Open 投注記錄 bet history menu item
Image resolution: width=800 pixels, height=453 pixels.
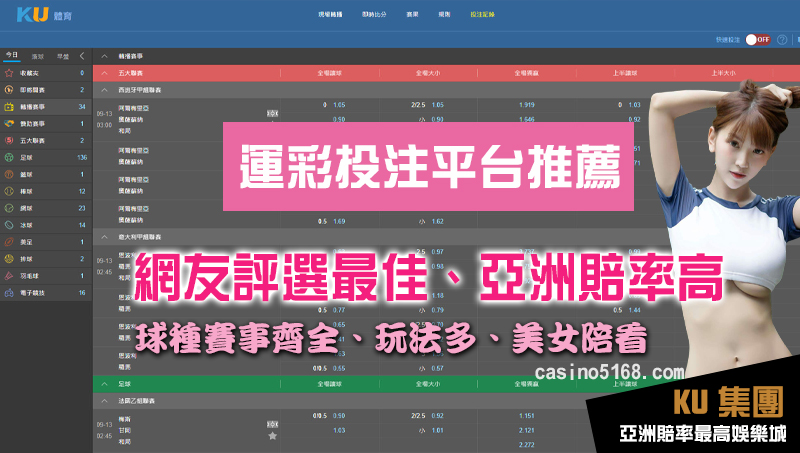pyautogui.click(x=482, y=14)
